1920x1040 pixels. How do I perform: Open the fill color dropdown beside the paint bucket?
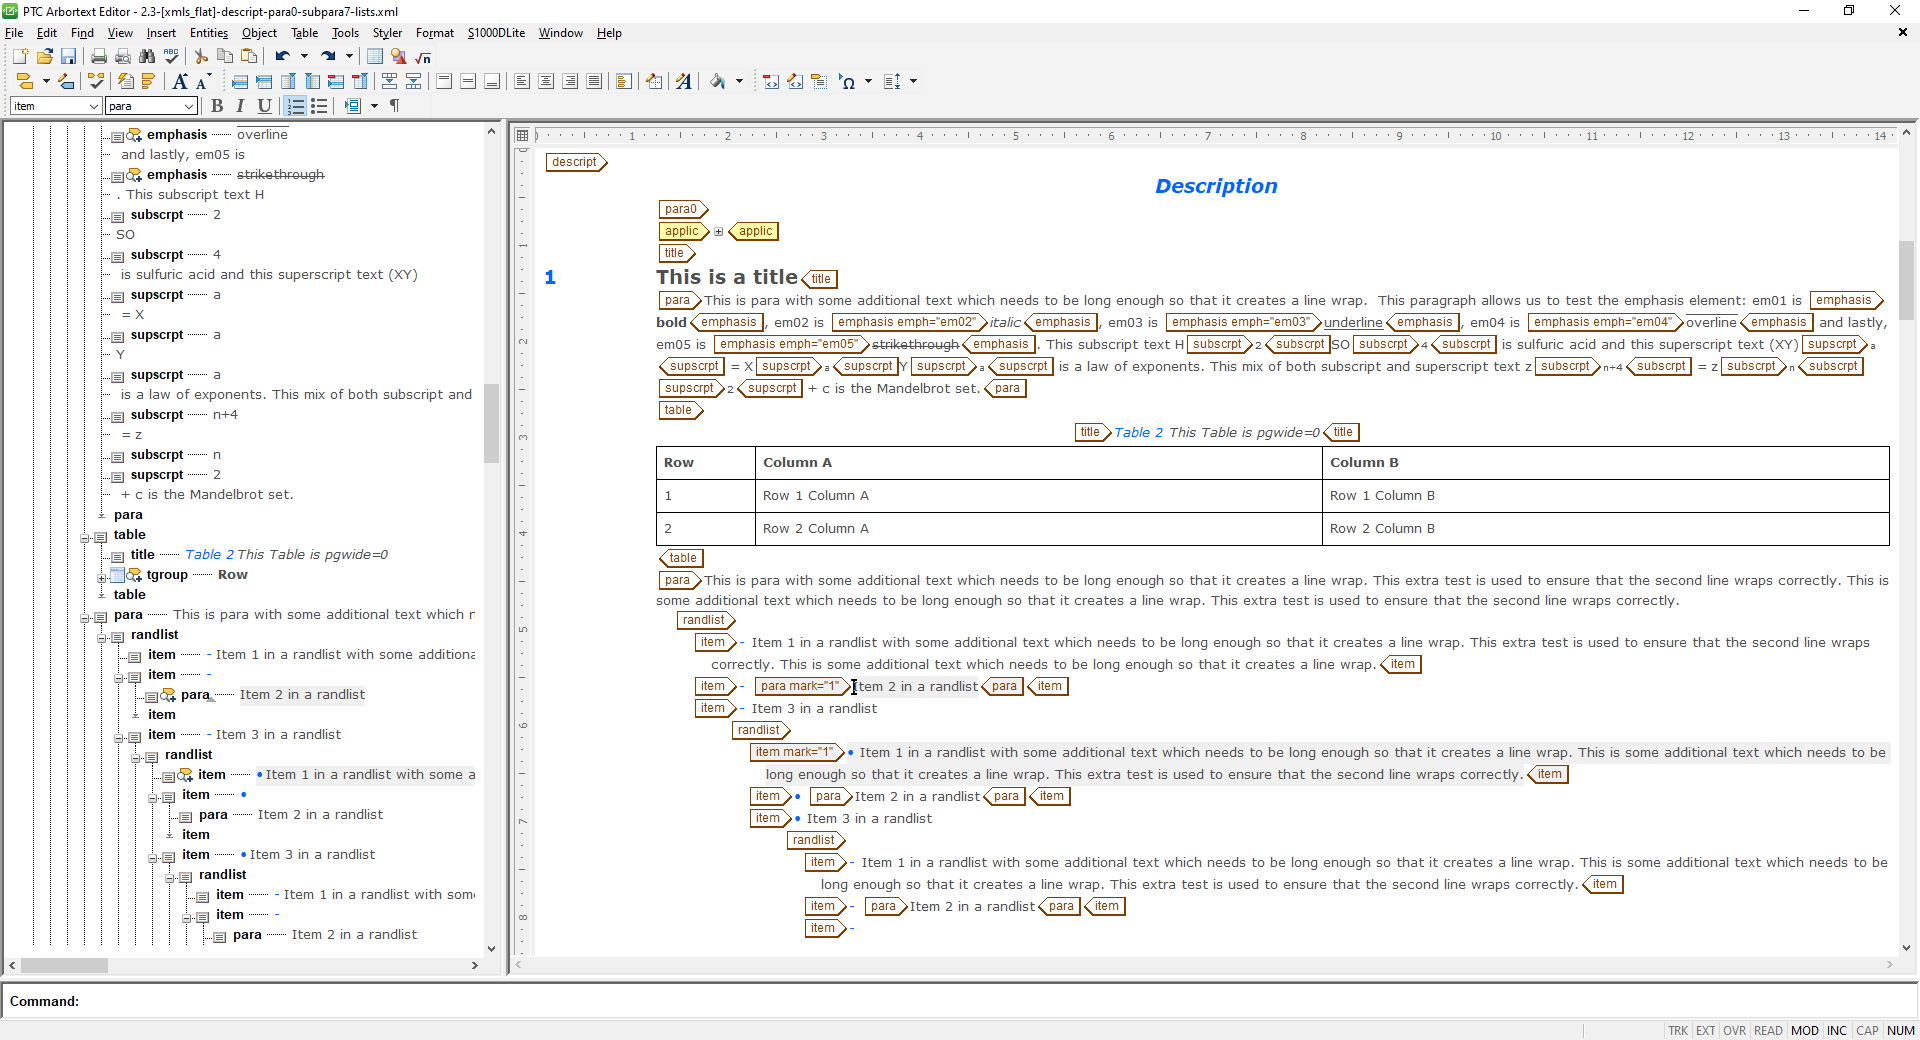[x=740, y=81]
